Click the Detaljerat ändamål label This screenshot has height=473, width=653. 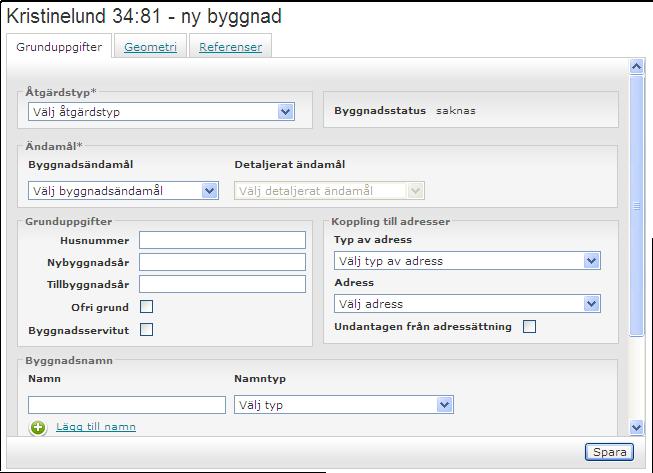(x=290, y=164)
